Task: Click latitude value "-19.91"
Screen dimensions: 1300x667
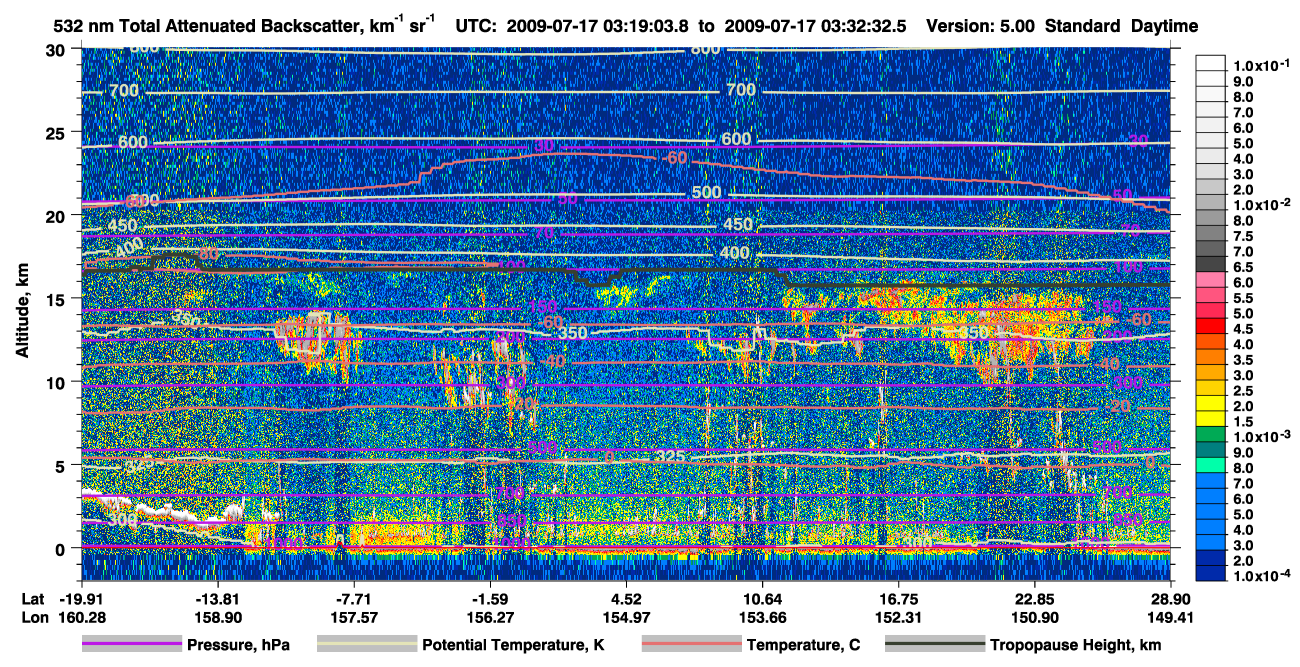Action: (x=81, y=598)
